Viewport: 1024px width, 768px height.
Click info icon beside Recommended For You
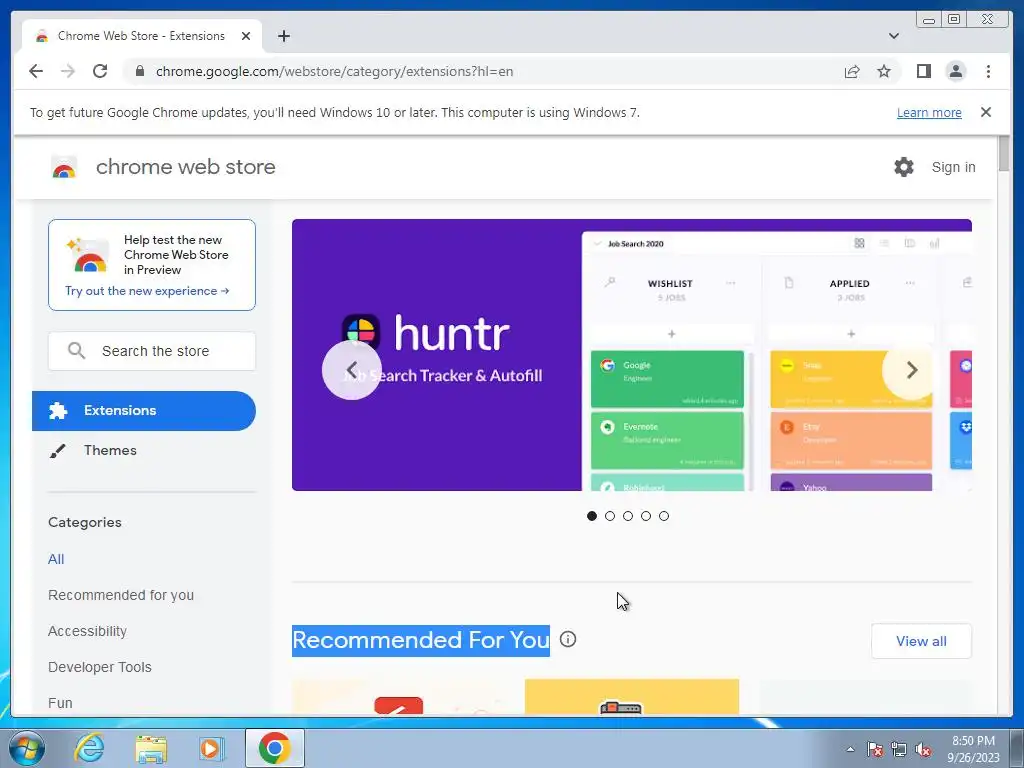[568, 639]
